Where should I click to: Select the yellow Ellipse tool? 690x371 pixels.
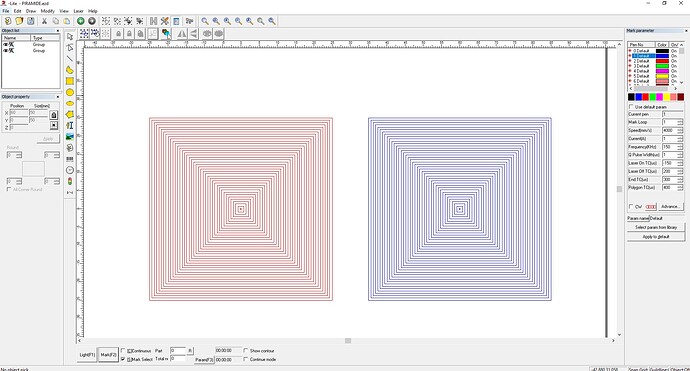point(70,103)
